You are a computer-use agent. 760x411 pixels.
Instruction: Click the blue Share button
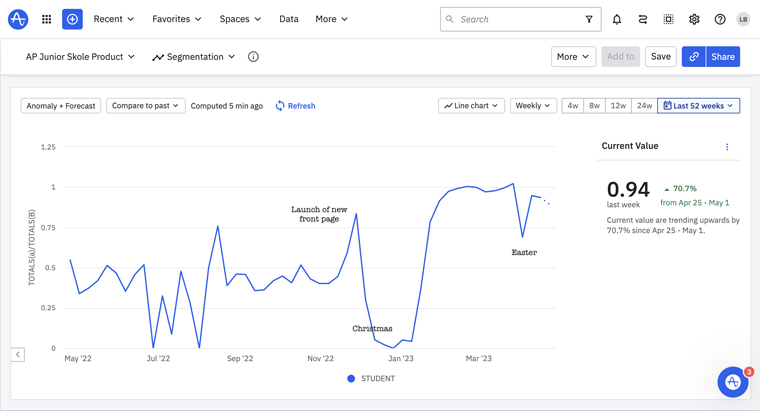(x=723, y=57)
